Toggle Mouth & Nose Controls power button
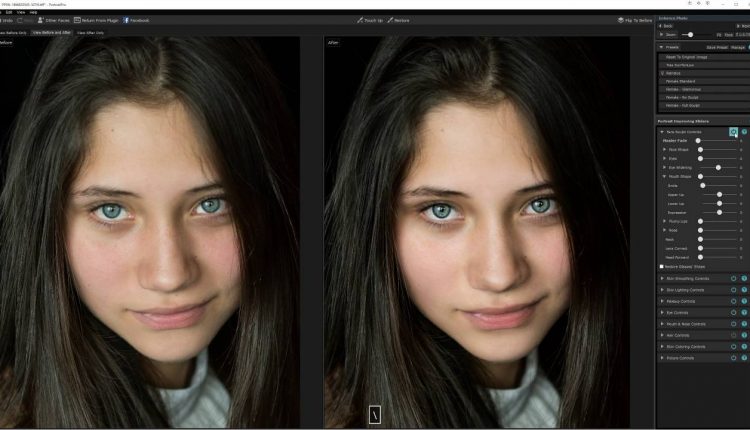750x430 pixels. click(733, 324)
